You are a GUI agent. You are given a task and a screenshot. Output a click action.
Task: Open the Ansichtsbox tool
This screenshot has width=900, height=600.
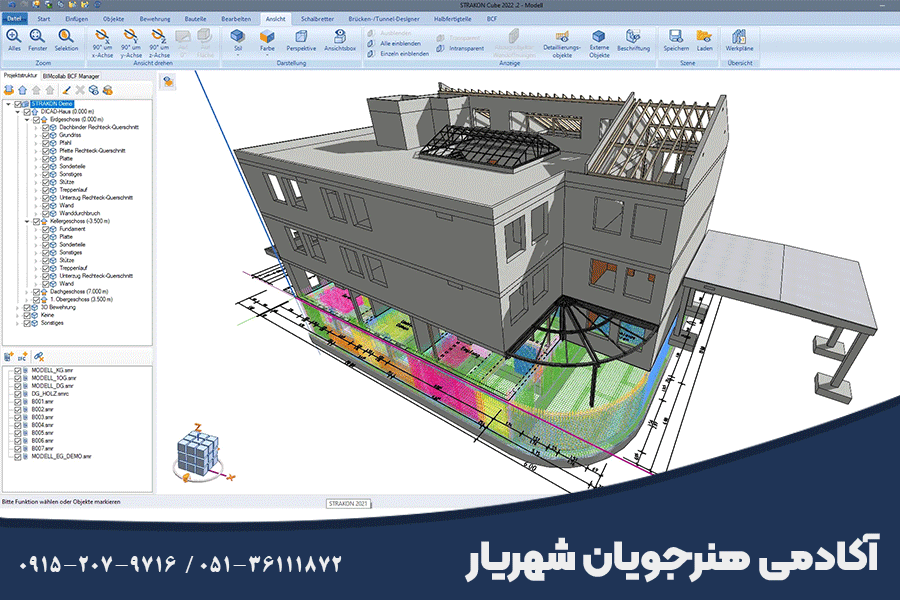click(340, 40)
